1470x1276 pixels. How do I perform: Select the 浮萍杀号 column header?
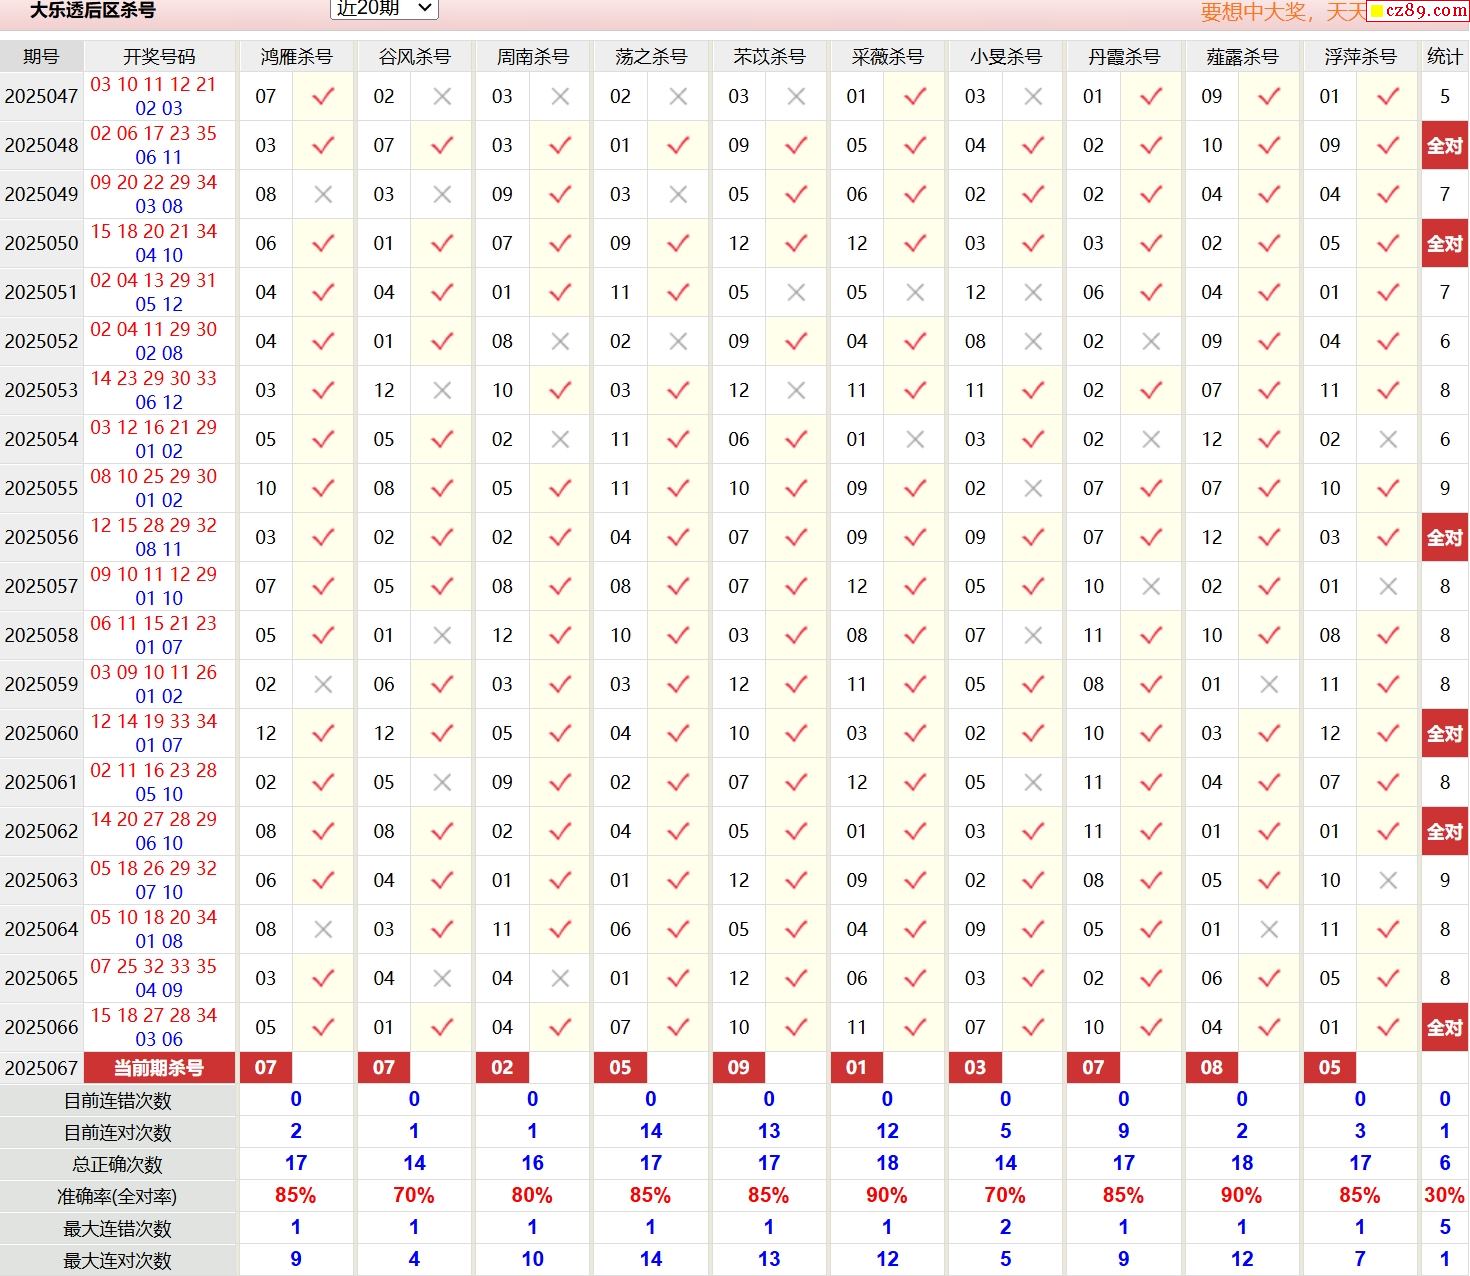point(1360,57)
